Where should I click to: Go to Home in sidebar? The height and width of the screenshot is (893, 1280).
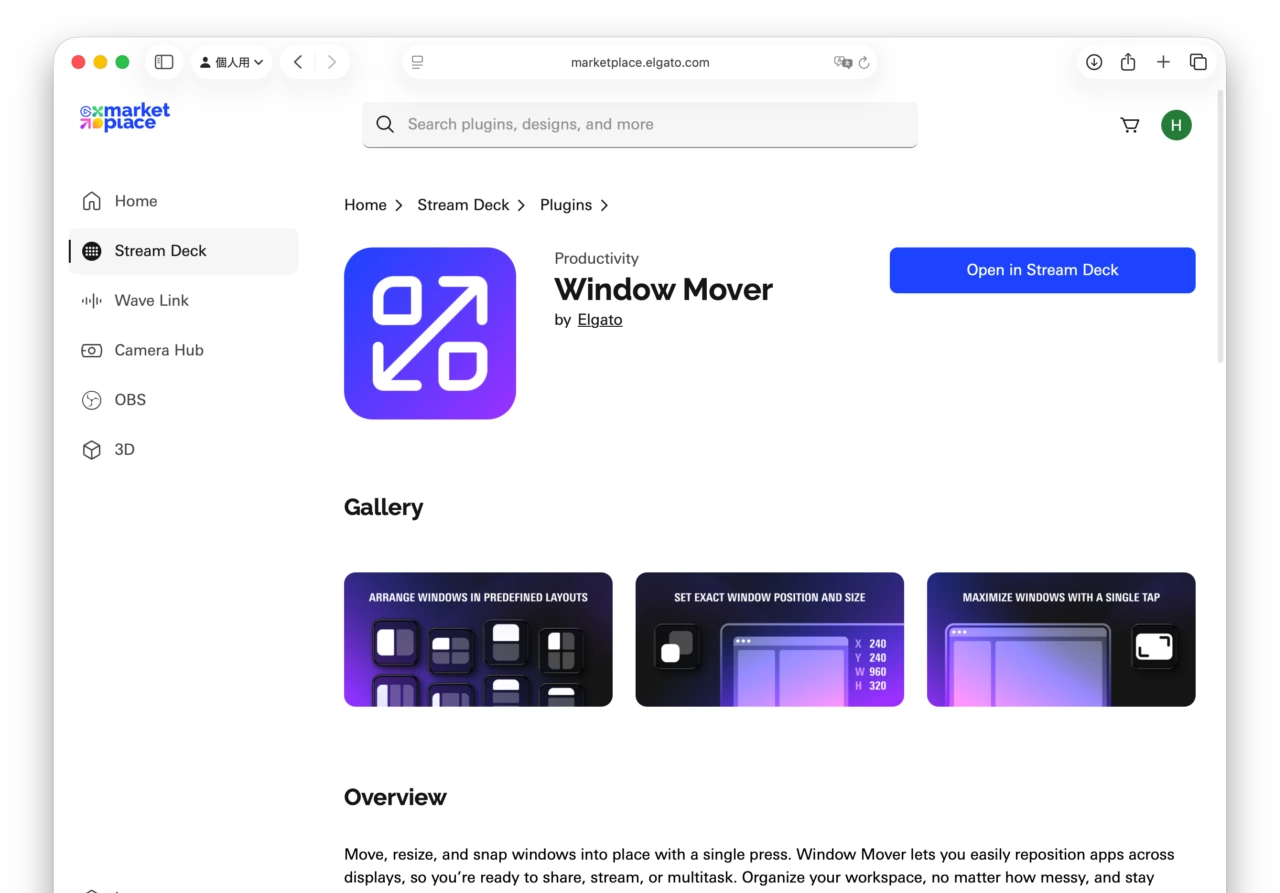[135, 201]
